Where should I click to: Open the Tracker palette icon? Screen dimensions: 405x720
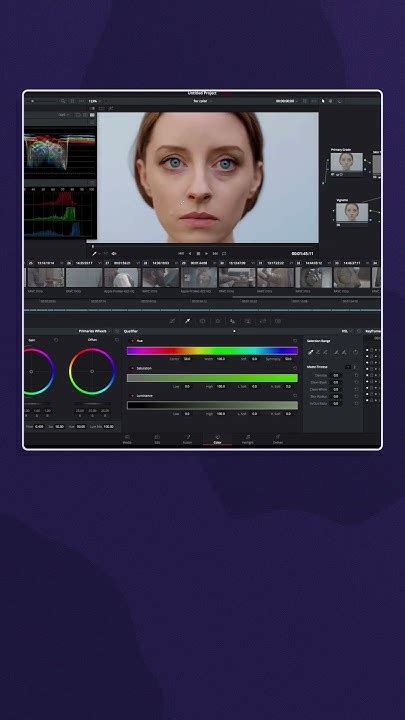(x=218, y=321)
